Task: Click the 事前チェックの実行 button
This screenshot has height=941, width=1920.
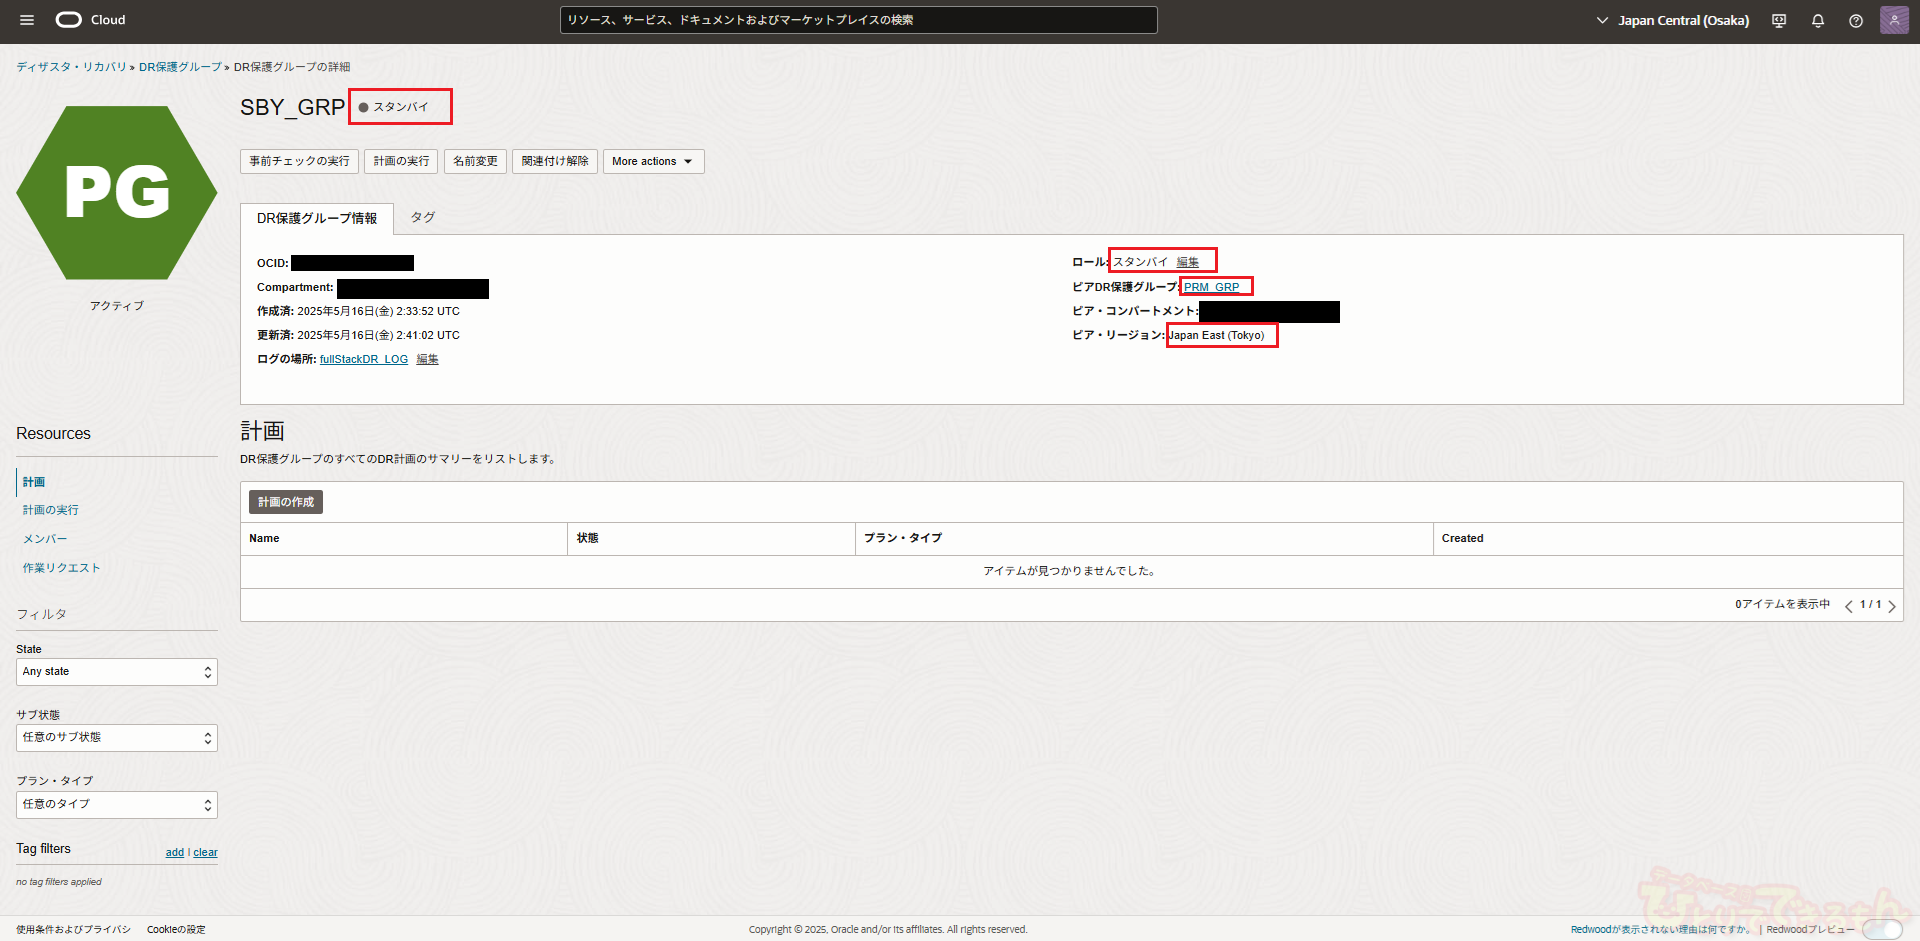Action: coord(299,162)
